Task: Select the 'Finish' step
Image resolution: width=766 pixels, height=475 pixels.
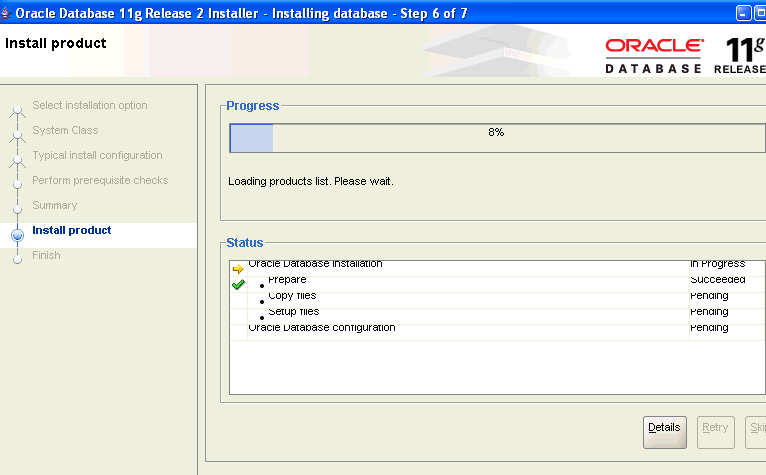Action: click(46, 255)
